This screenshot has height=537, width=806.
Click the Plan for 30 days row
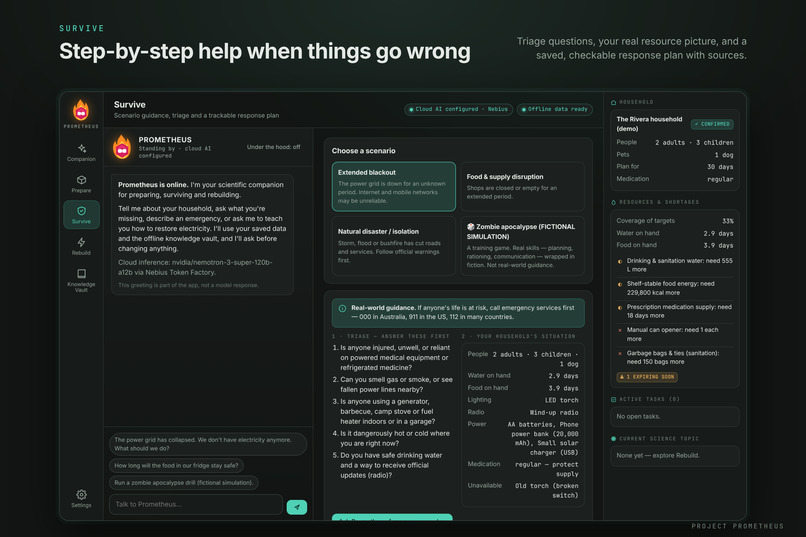[675, 167]
